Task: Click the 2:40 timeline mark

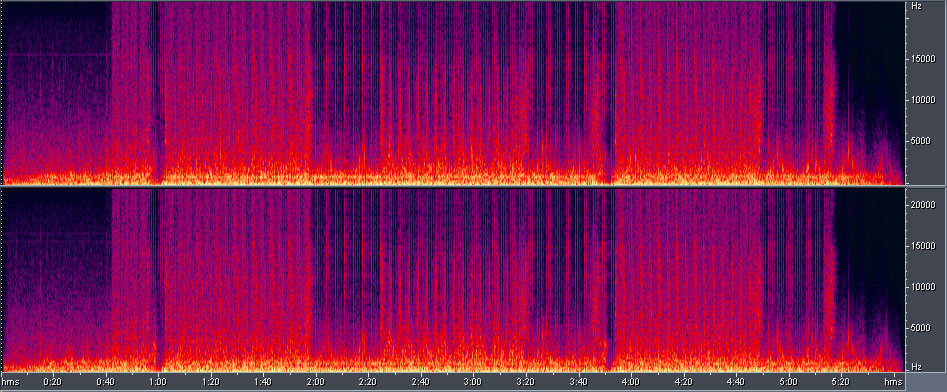Action: [x=421, y=382]
